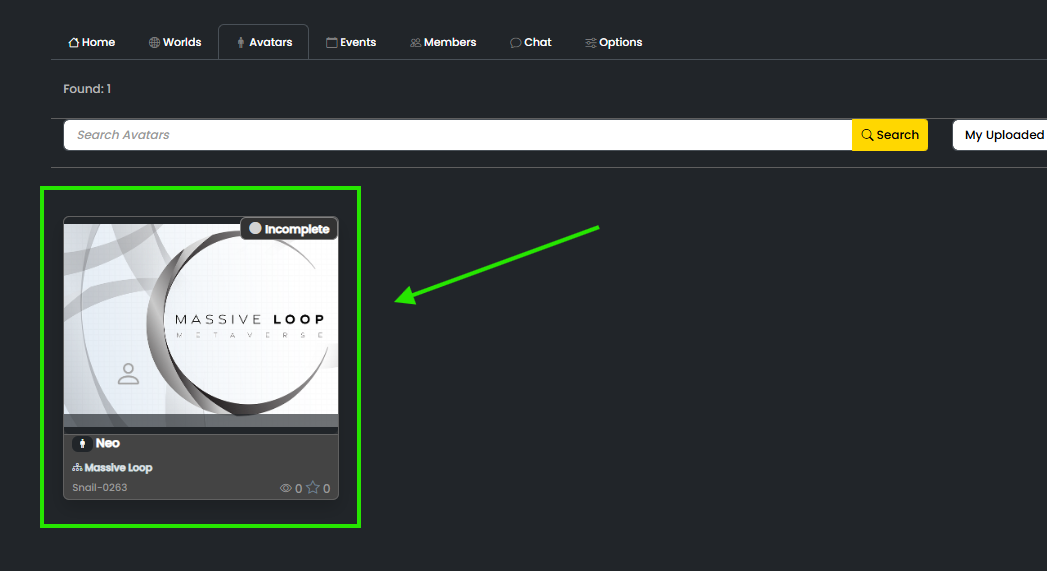The height and width of the screenshot is (571, 1047).
Task: Click the organization icon beside Massive Loop
Action: point(77,467)
